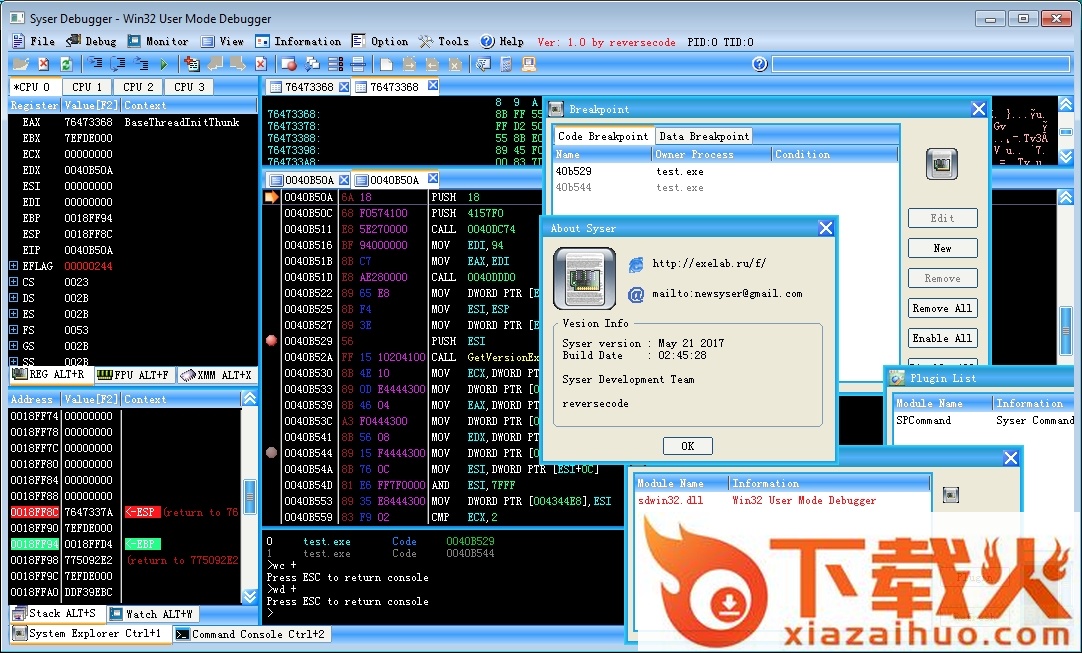Click the Next Bookmark arrow icon
Image resolution: width=1082 pixels, height=653 pixels.
(238, 64)
